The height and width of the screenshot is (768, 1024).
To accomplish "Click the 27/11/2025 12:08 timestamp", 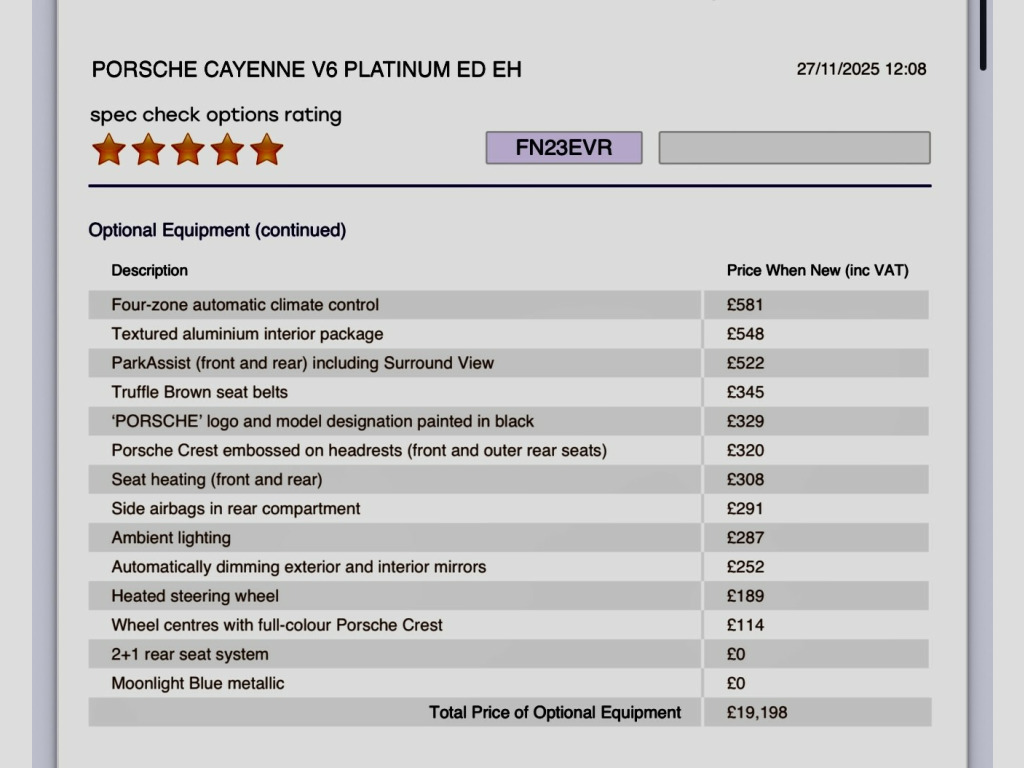I will click(x=861, y=69).
